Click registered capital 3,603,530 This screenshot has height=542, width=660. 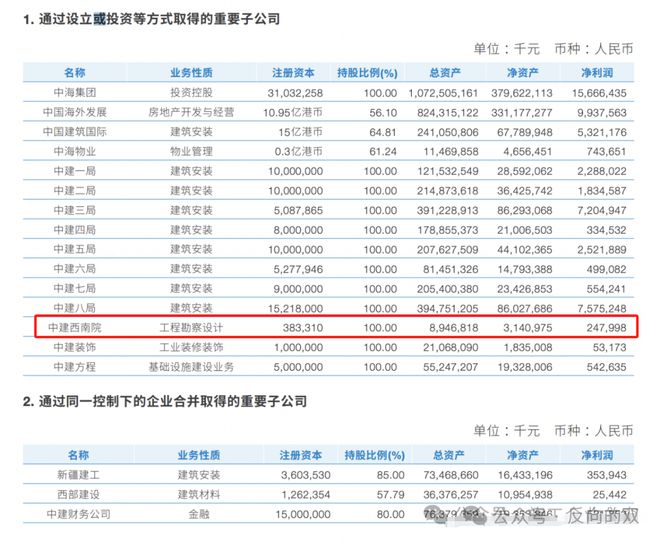(x=306, y=475)
